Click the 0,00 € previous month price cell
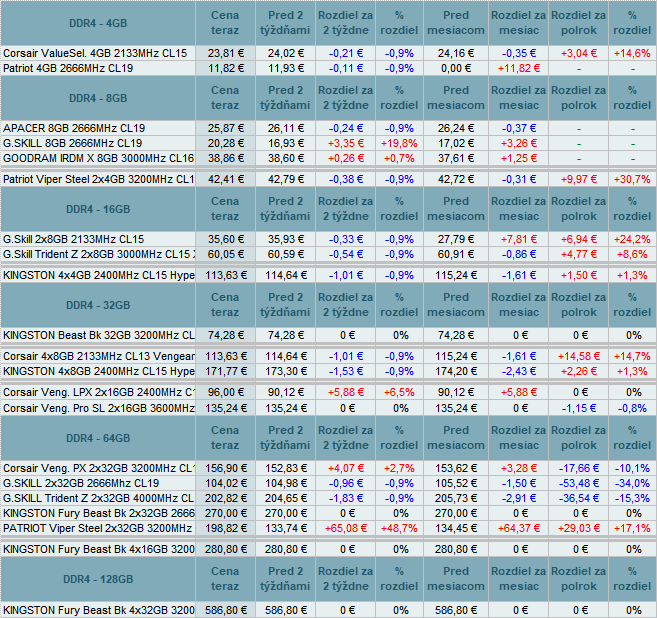The image size is (657, 618). pyautogui.click(x=456, y=68)
